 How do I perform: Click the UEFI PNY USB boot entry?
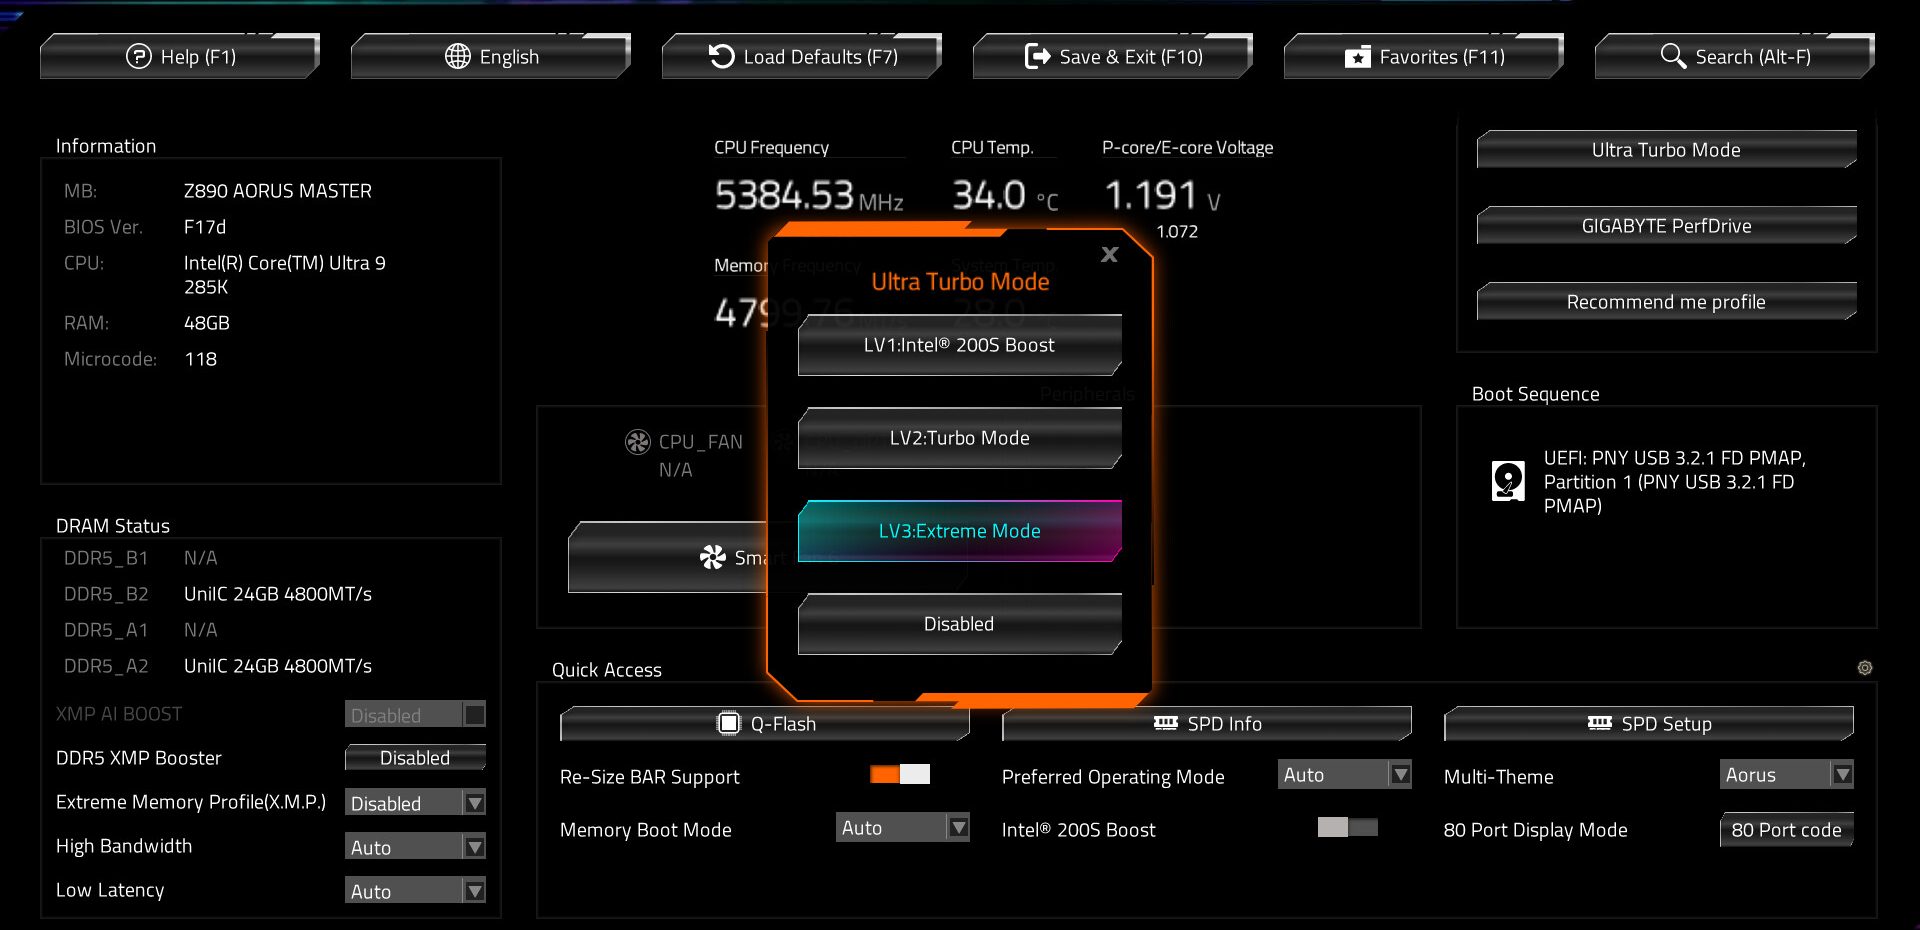tap(1674, 481)
